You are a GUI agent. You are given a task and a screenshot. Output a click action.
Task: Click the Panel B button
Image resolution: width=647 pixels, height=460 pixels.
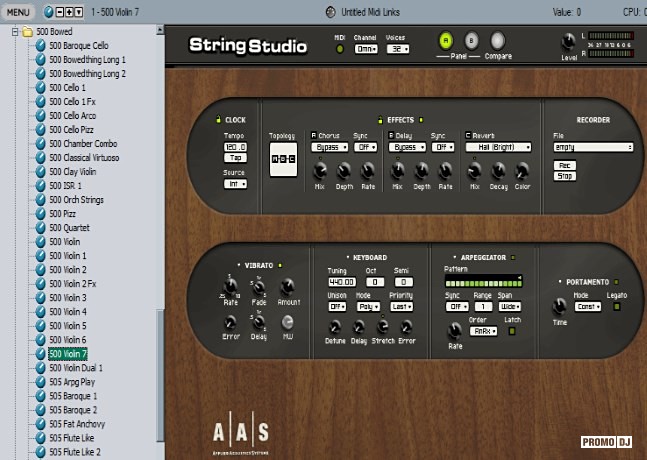point(472,41)
